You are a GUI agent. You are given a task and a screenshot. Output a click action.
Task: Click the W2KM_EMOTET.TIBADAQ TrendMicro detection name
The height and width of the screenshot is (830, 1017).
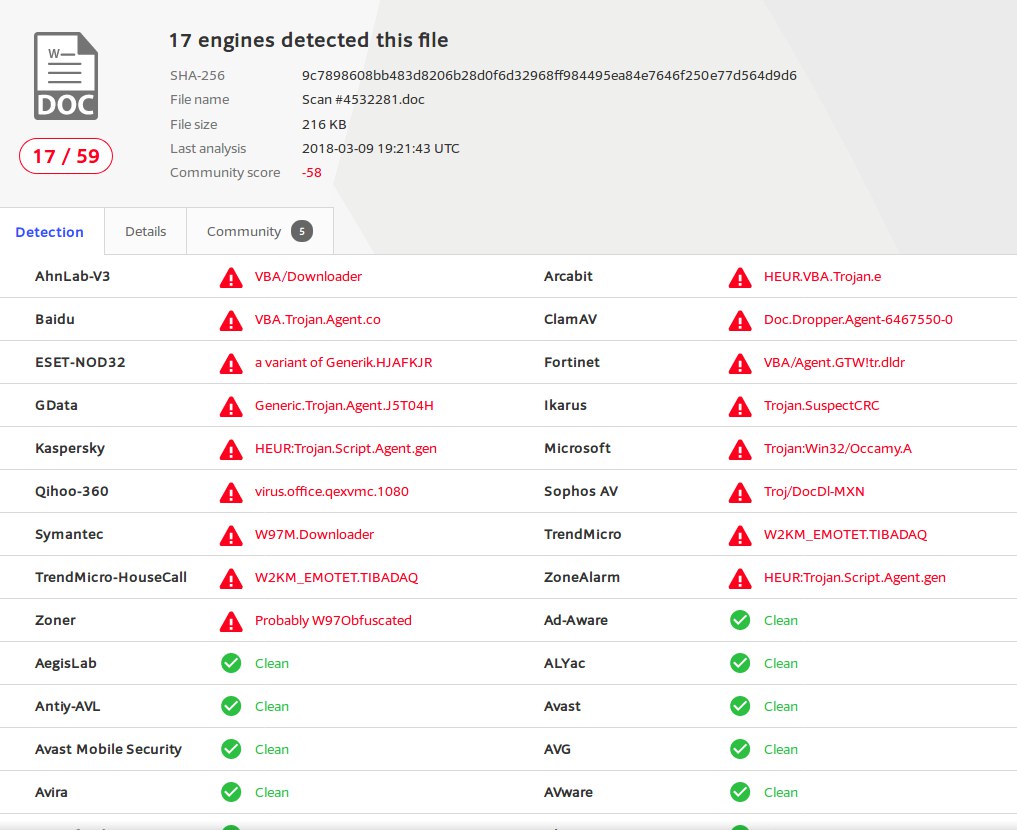(845, 534)
